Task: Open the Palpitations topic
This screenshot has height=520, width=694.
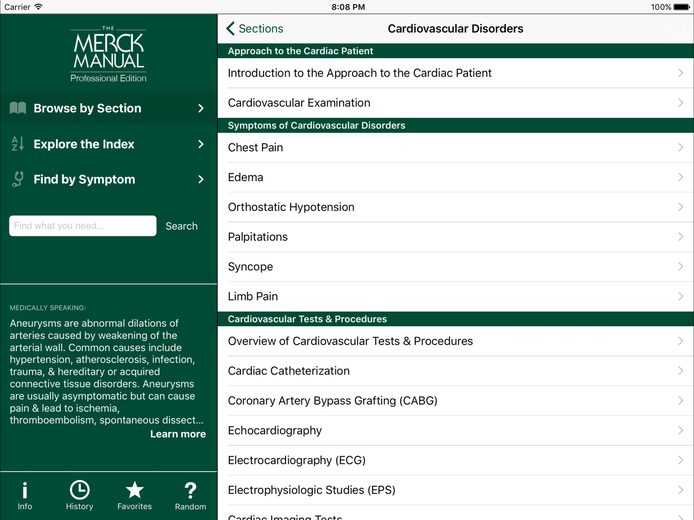Action: pyautogui.click(x=455, y=237)
